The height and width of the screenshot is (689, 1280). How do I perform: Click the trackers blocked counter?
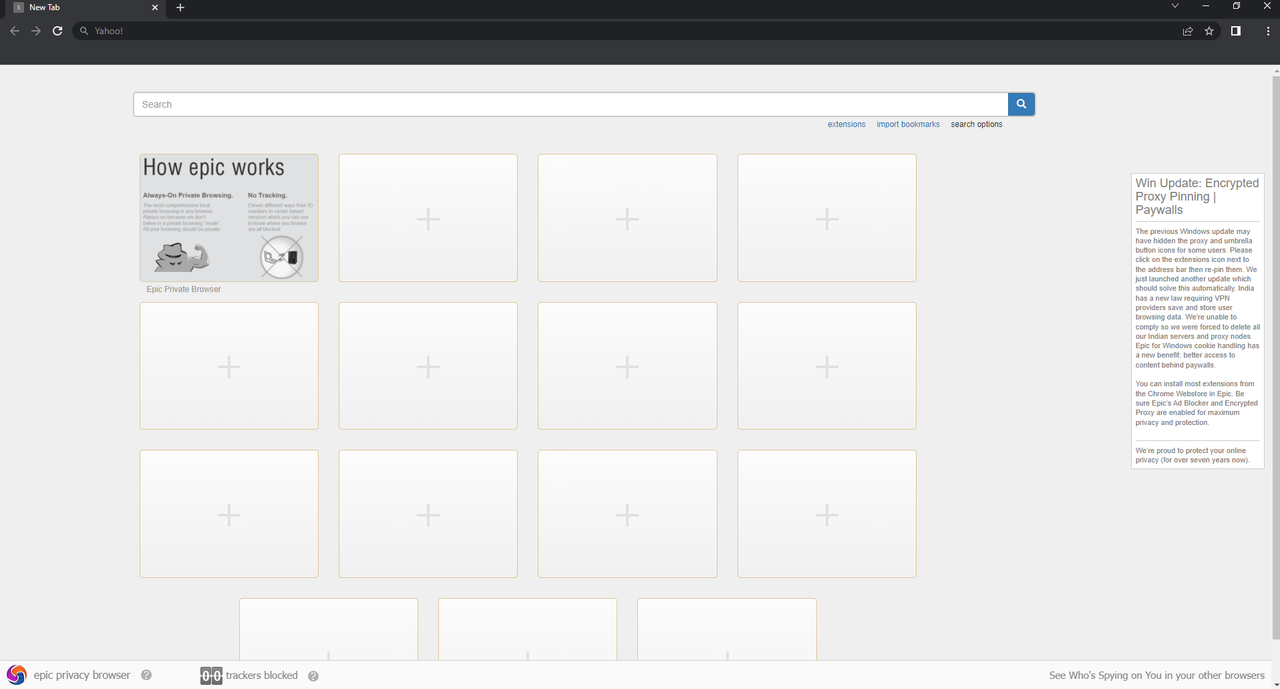(x=211, y=676)
